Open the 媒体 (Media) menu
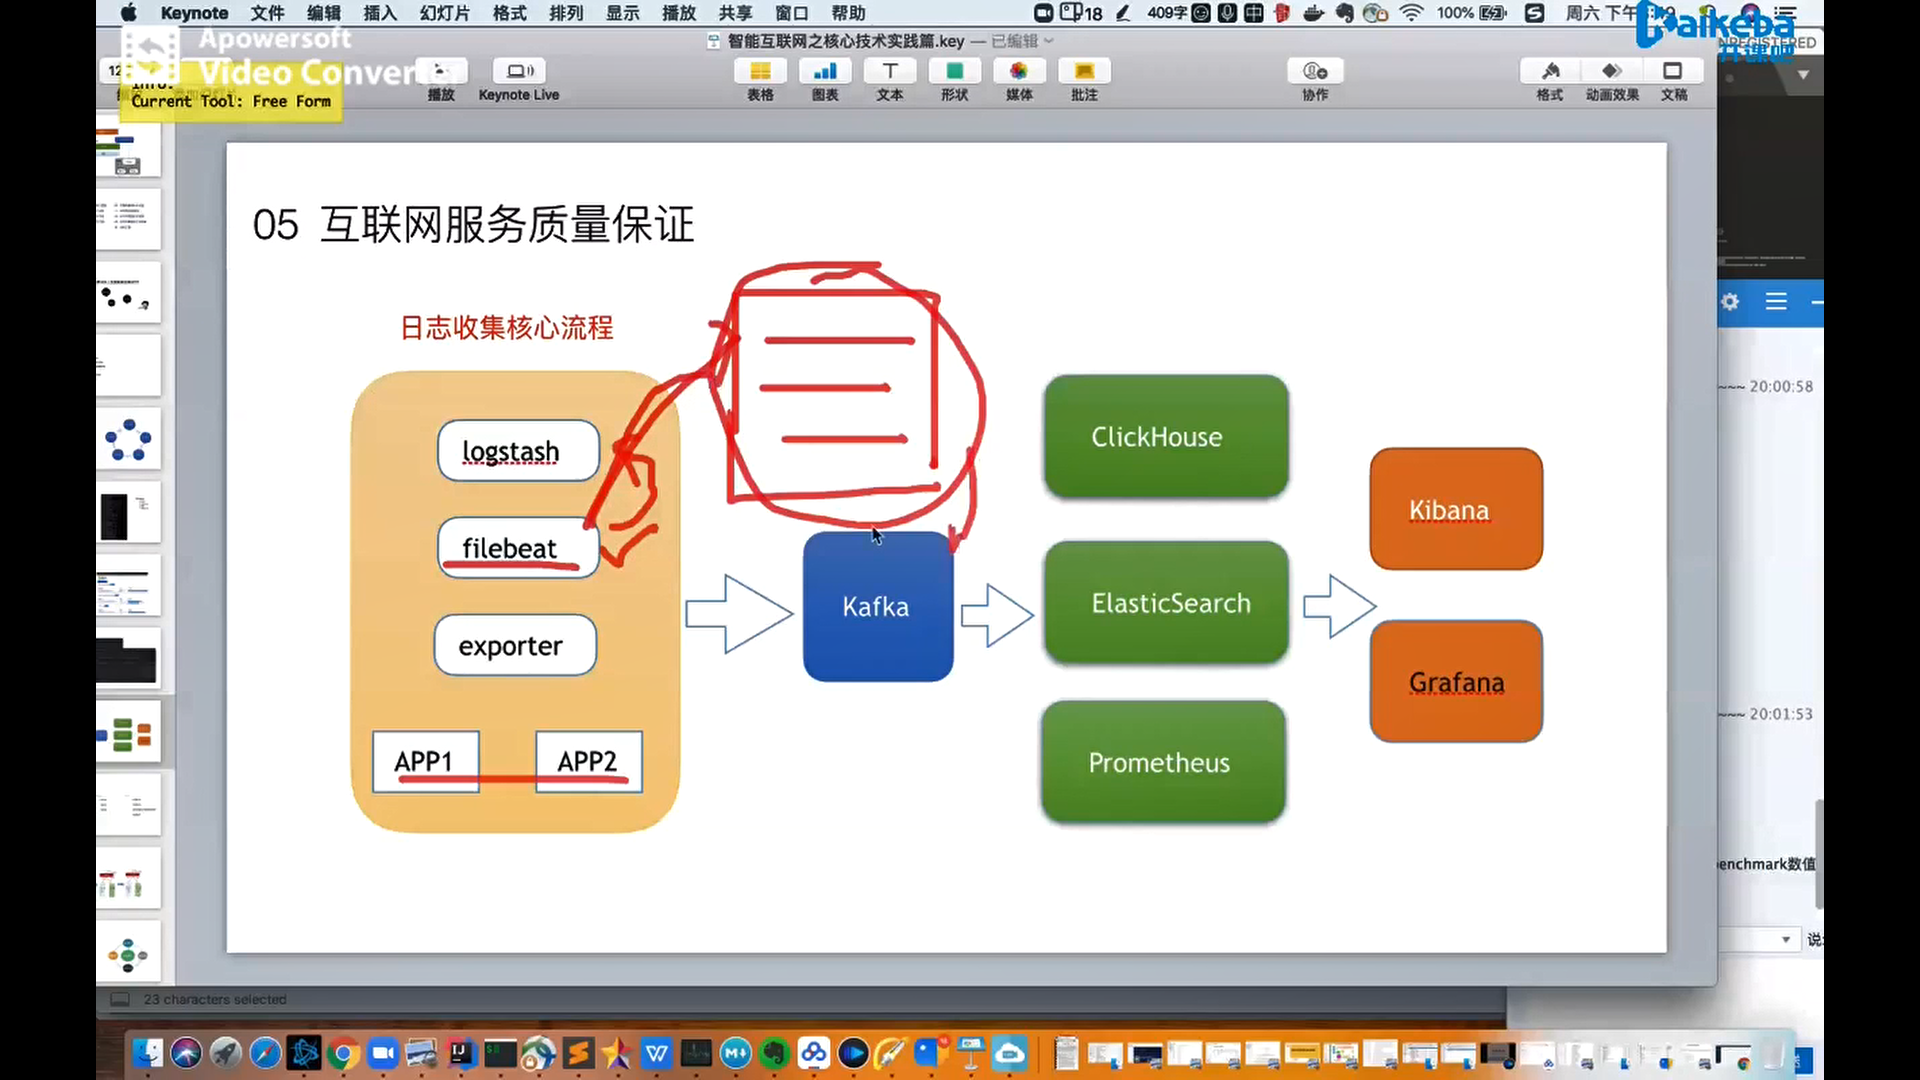The width and height of the screenshot is (1920, 1080). (x=1019, y=72)
